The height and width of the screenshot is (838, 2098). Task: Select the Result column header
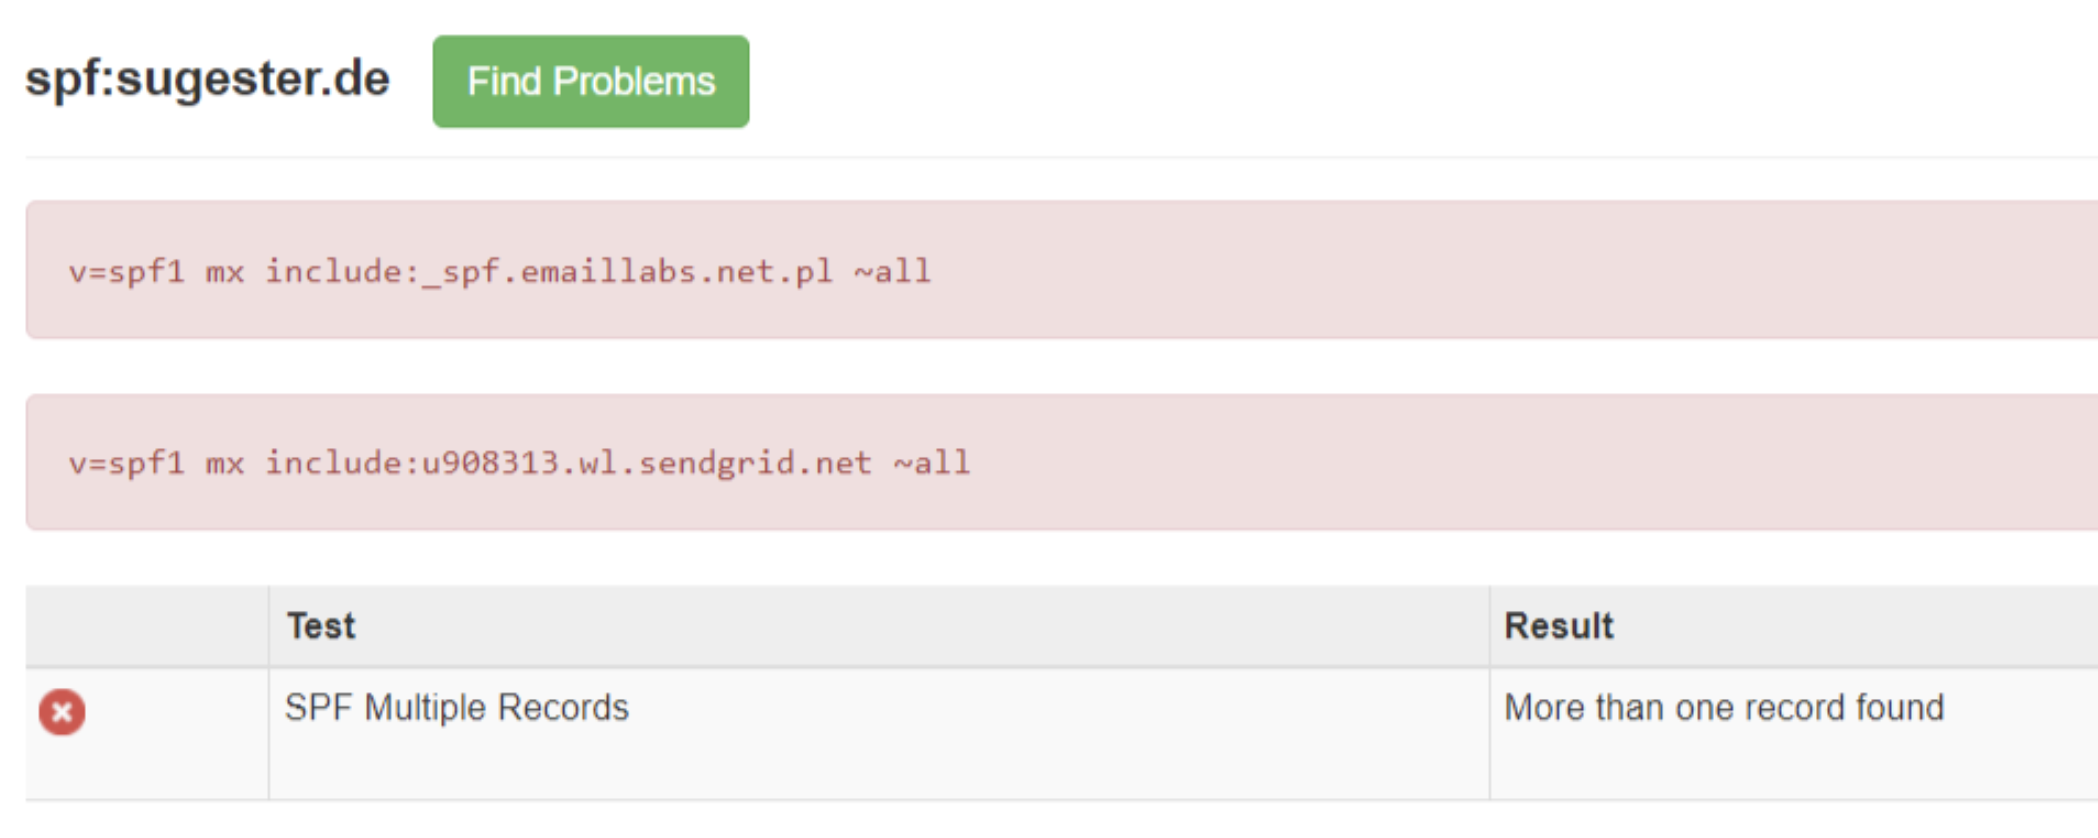(x=1558, y=626)
